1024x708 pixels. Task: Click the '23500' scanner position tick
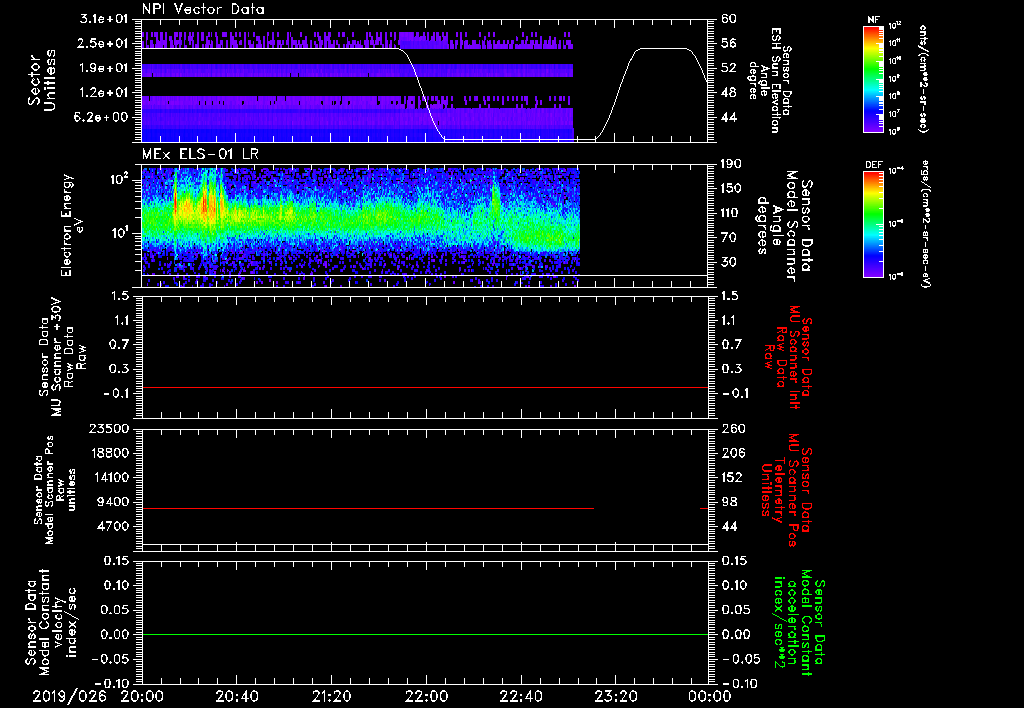pyautogui.click(x=109, y=428)
